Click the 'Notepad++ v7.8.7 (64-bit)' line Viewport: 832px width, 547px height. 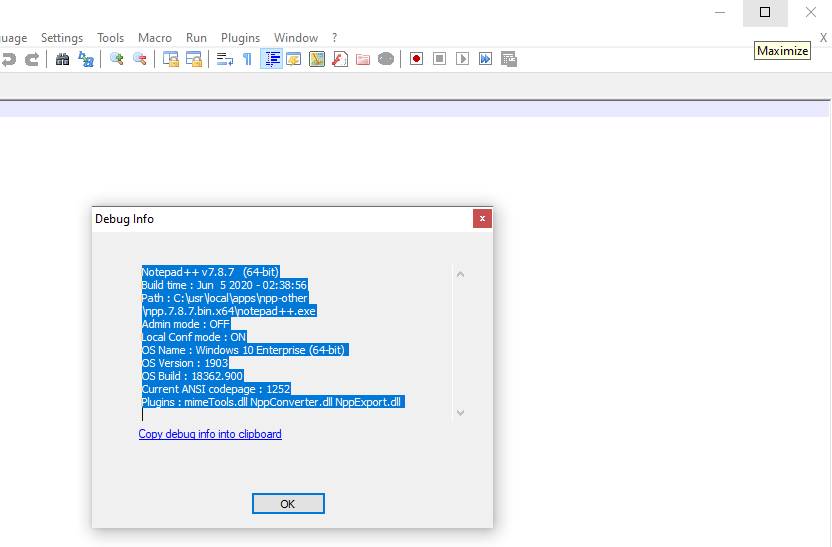click(210, 272)
